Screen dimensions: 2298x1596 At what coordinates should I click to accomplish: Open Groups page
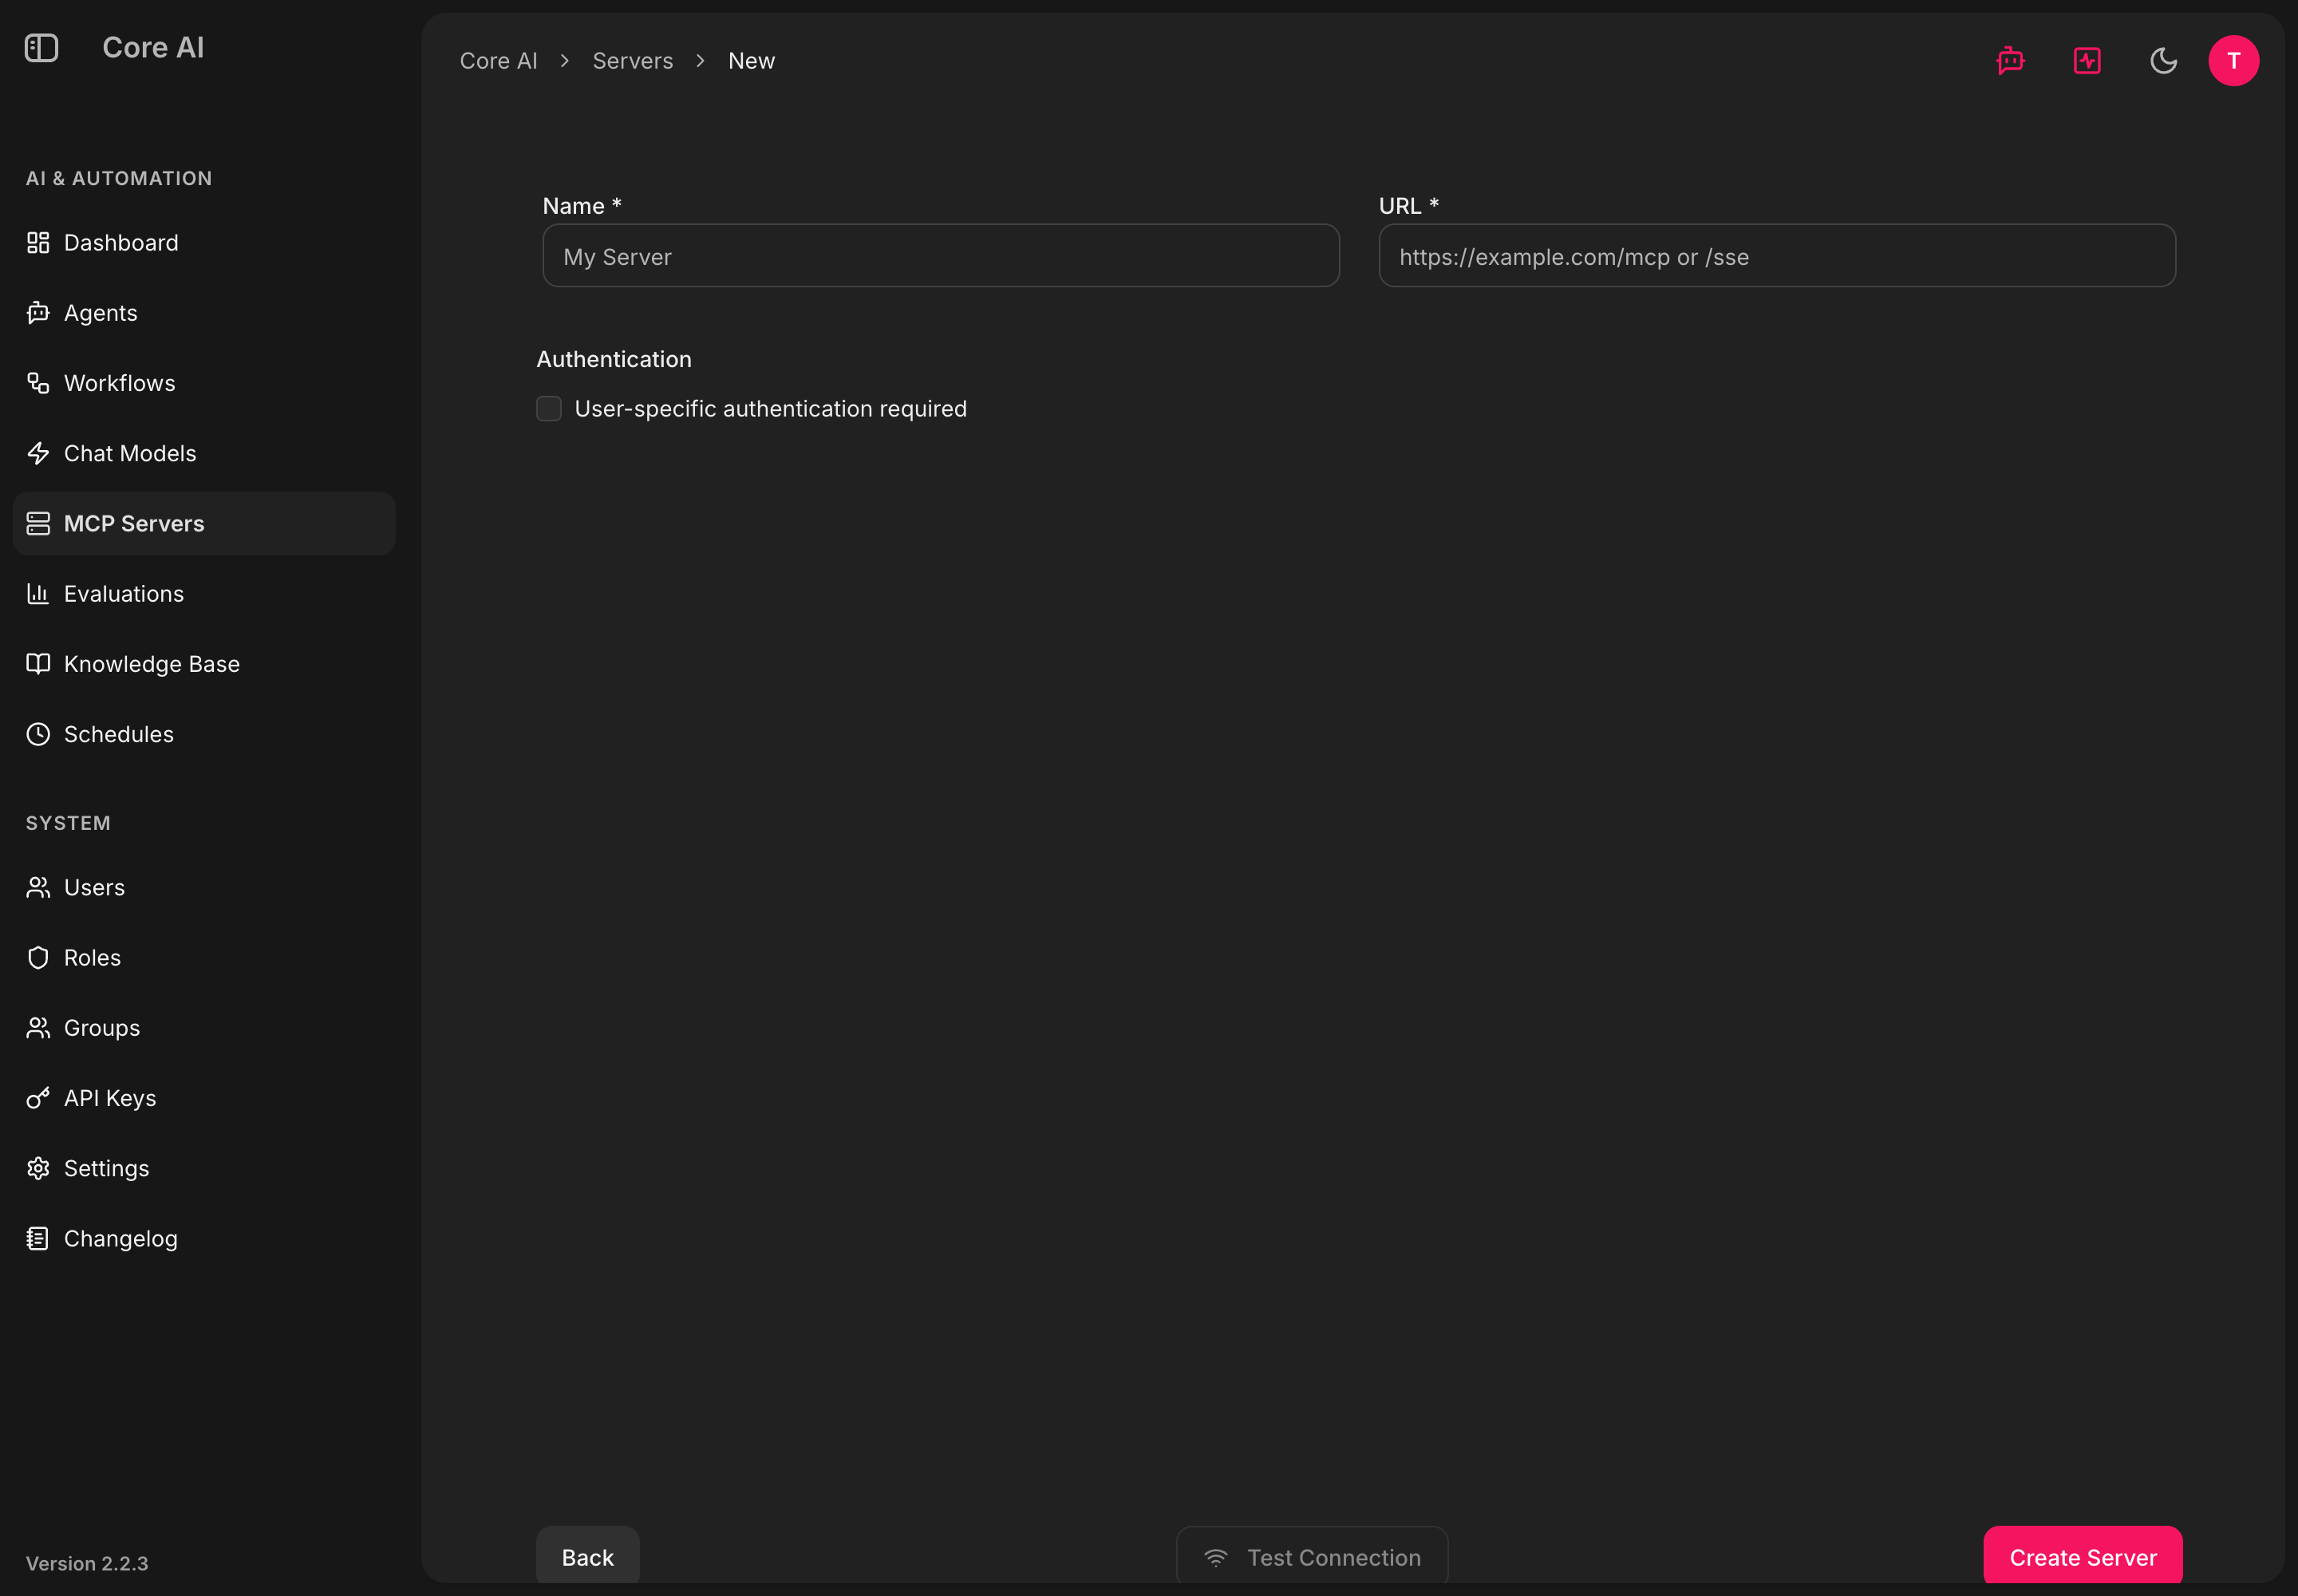204,1028
